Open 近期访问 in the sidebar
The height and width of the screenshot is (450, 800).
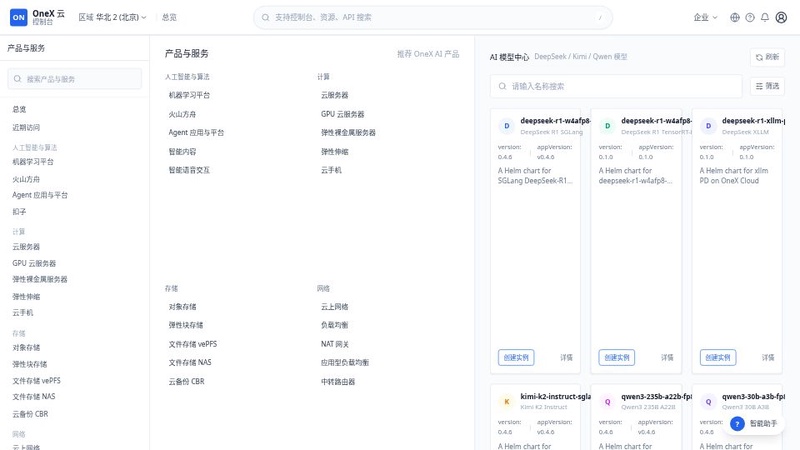click(26, 128)
